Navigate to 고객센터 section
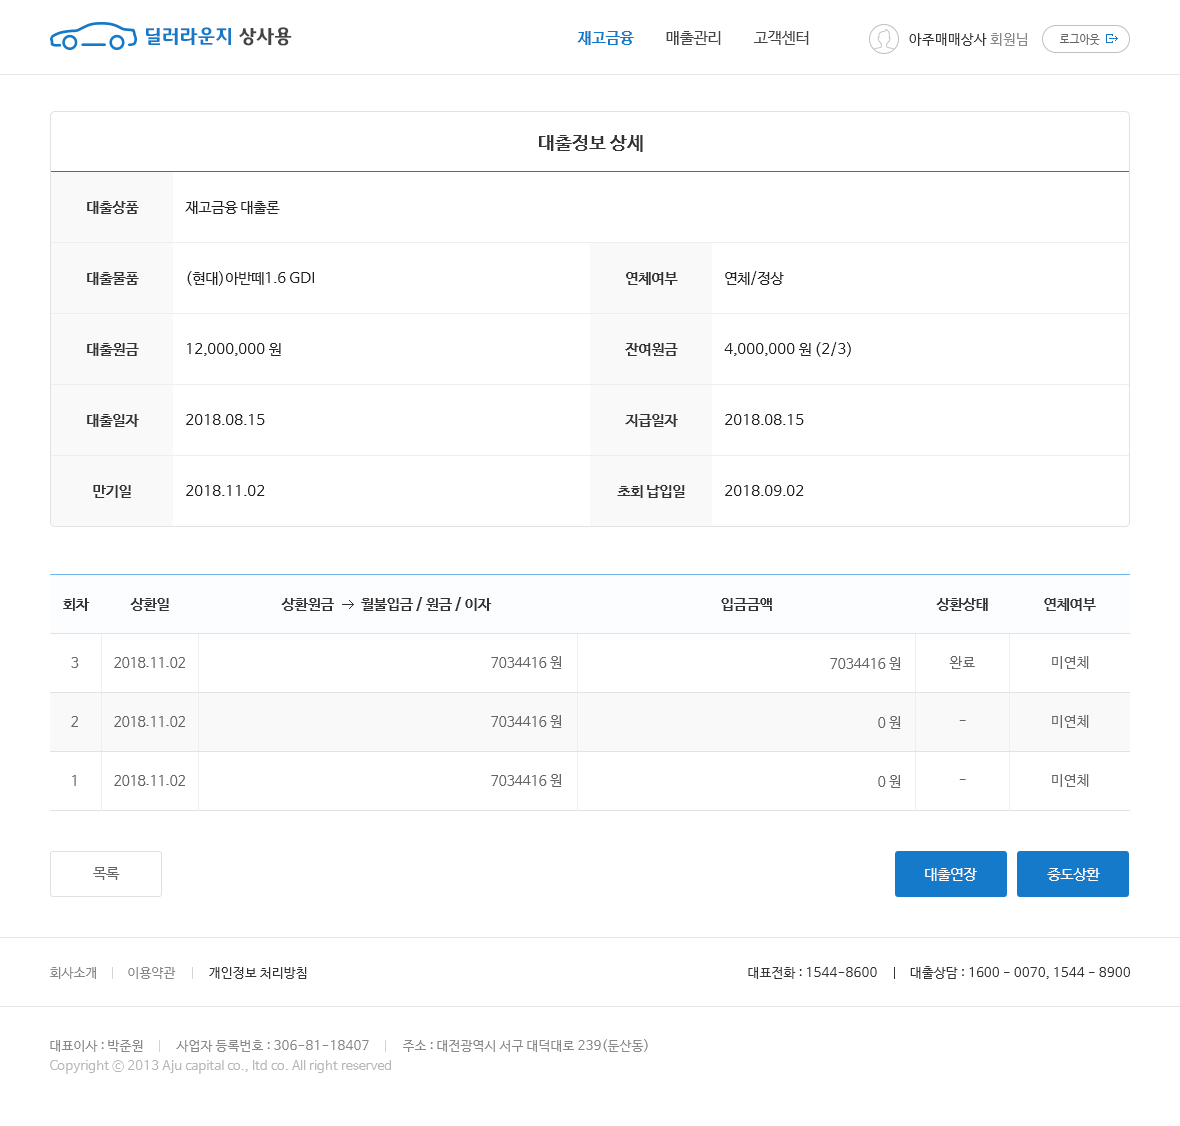This screenshot has width=1180, height=1126. 781,37
